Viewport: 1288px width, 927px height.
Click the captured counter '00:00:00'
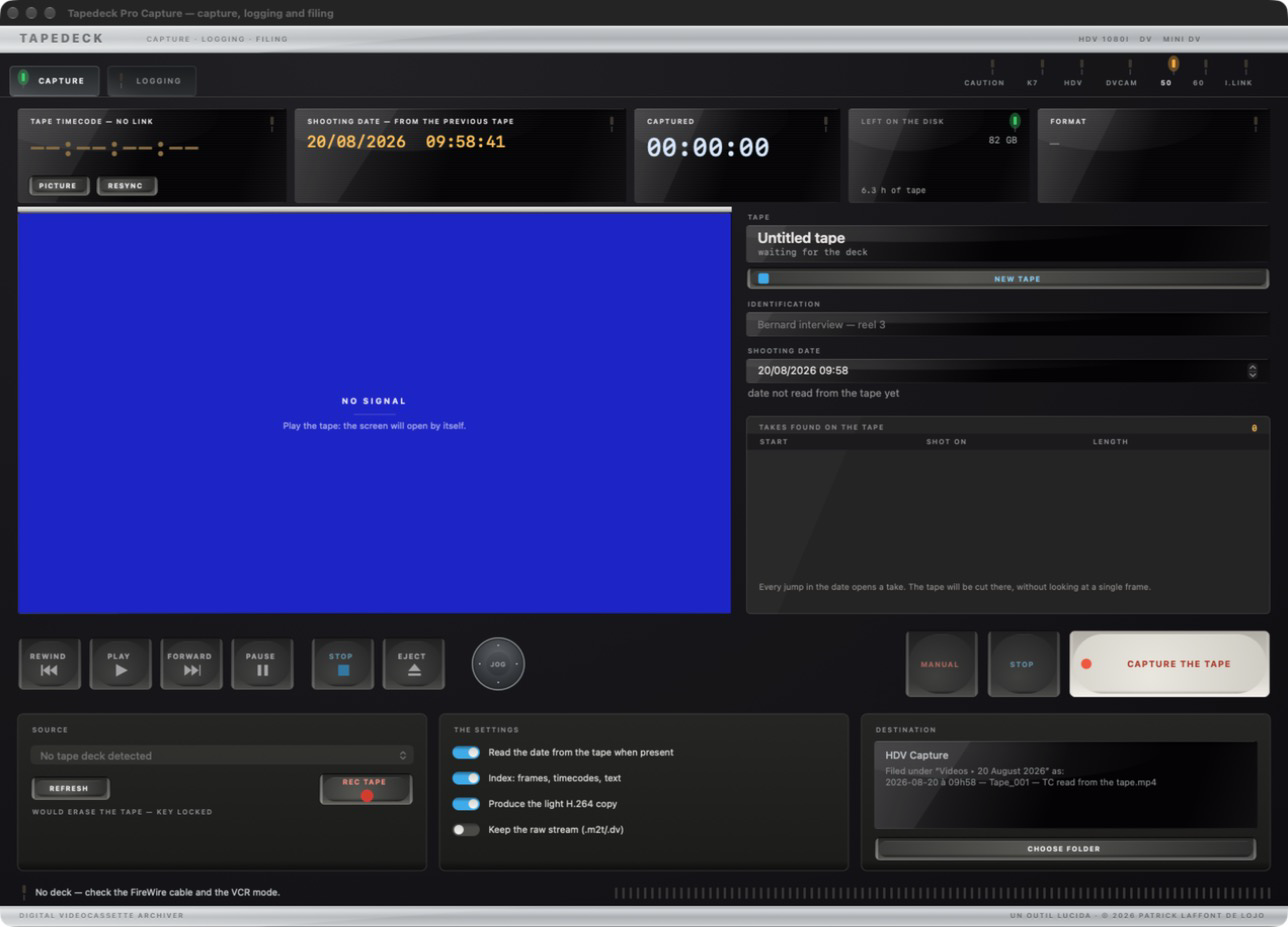point(708,148)
